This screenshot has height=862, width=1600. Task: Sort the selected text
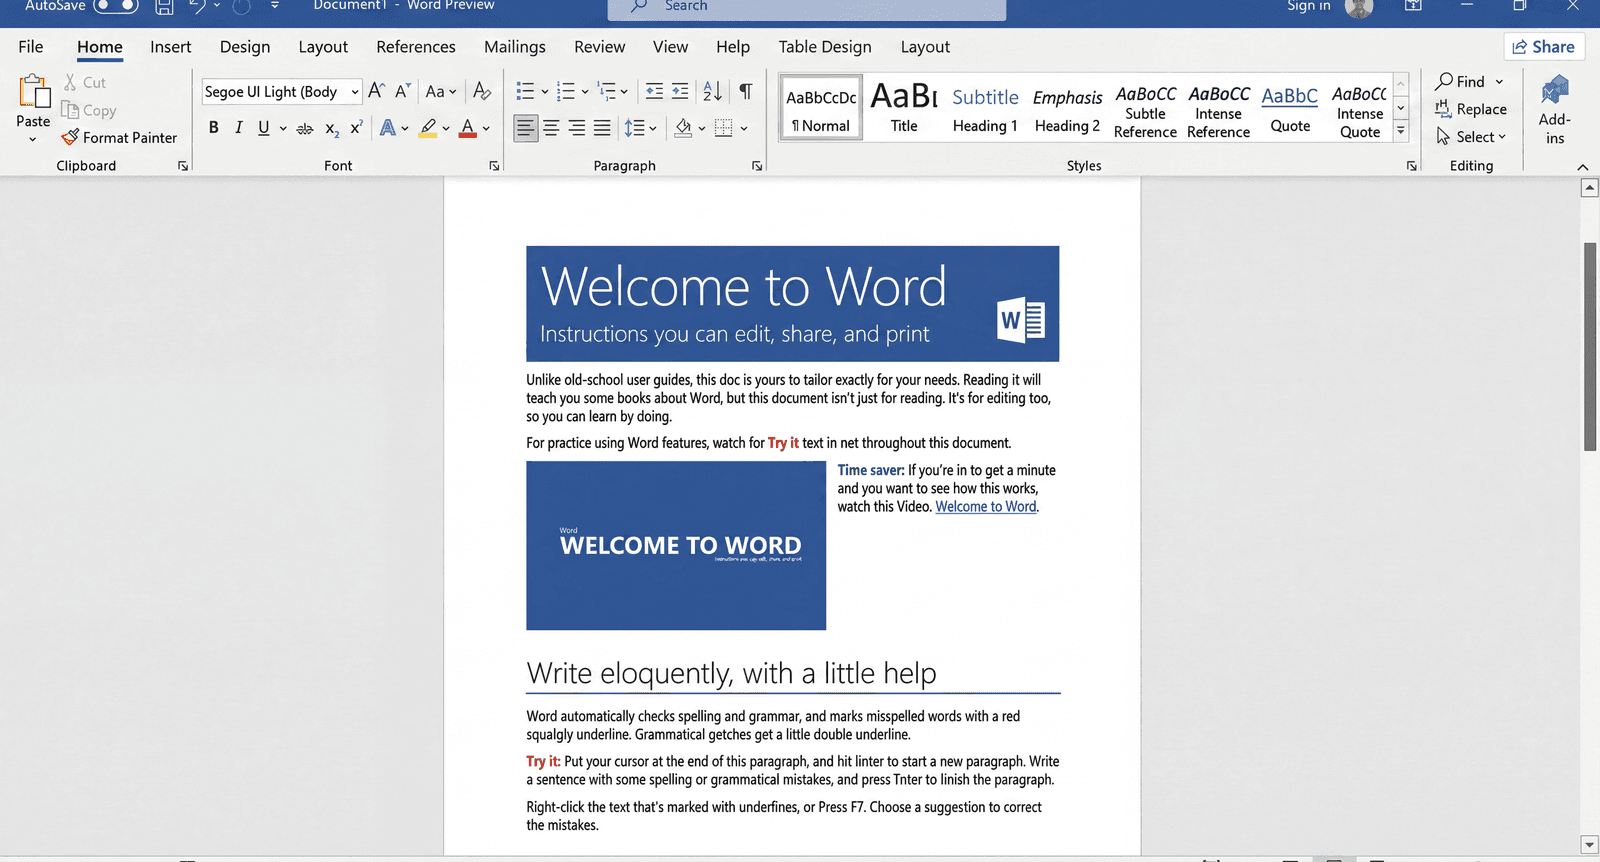click(712, 91)
